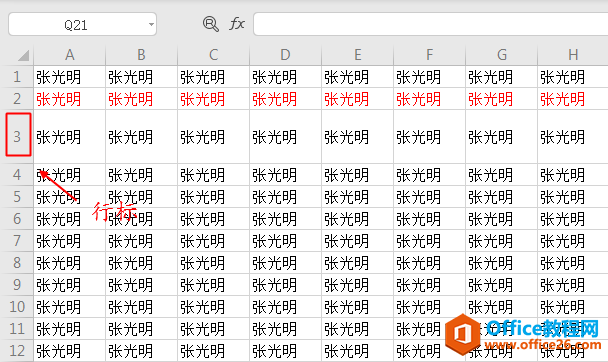
Task: Click cell F3 in the tall row
Action: (430, 136)
